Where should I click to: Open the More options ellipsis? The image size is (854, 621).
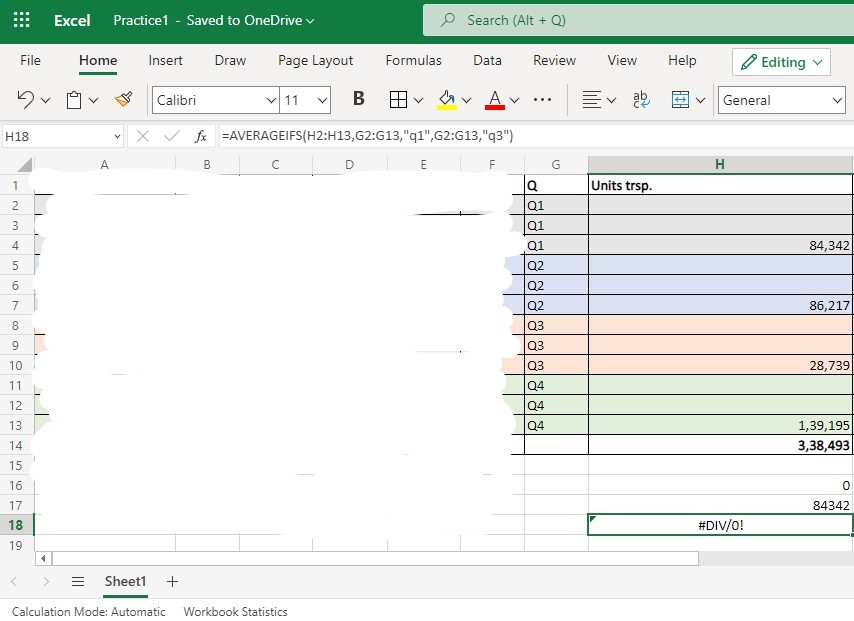click(543, 100)
